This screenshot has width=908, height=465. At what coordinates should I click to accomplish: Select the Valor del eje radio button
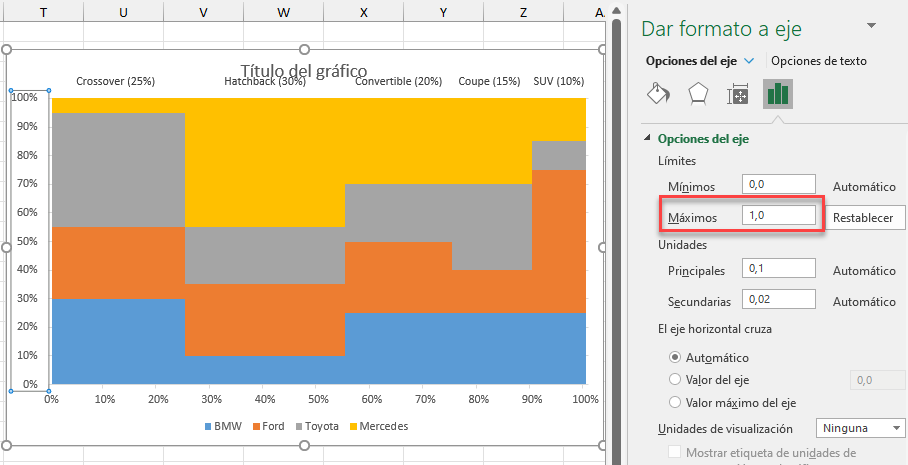pos(675,380)
